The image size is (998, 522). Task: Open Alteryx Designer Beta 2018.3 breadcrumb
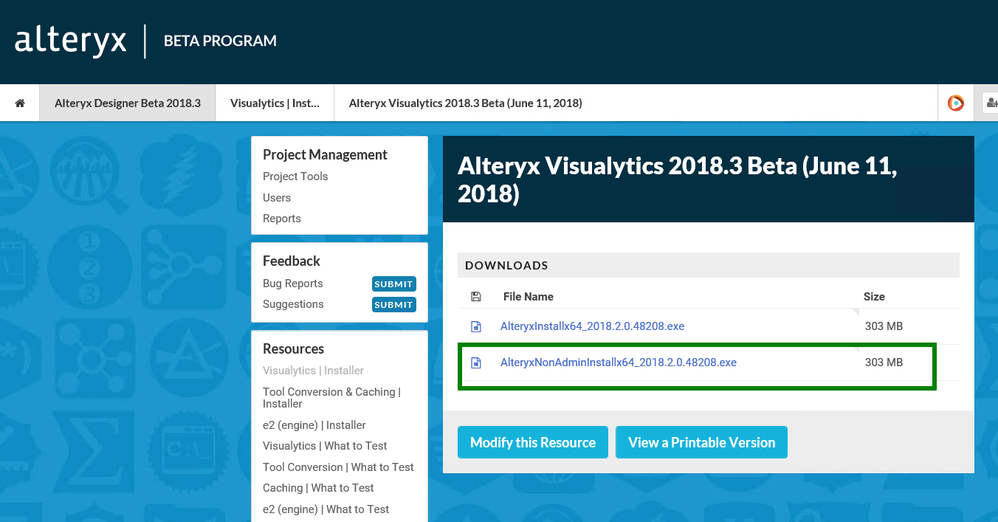[x=127, y=103]
